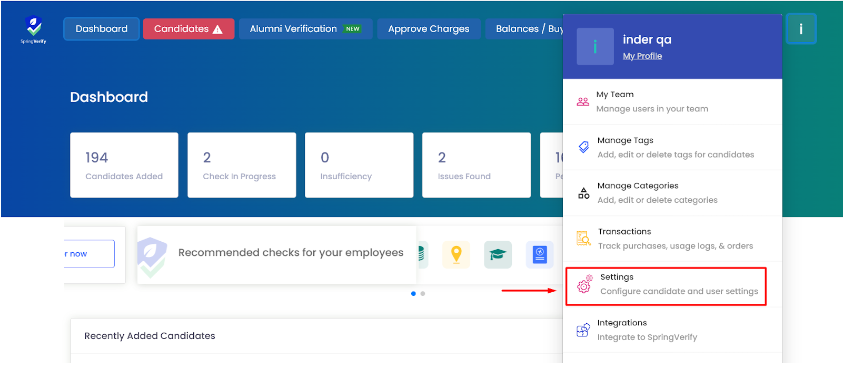Click the 194 Candidates Added card
This screenshot has width=855, height=367.
(124, 165)
